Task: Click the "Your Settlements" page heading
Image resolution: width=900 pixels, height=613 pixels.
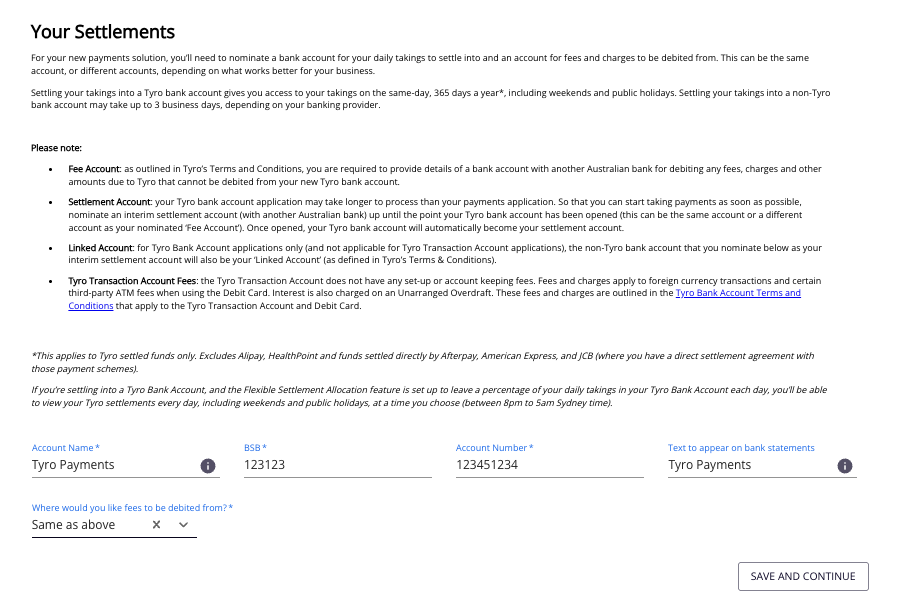Action: point(103,32)
